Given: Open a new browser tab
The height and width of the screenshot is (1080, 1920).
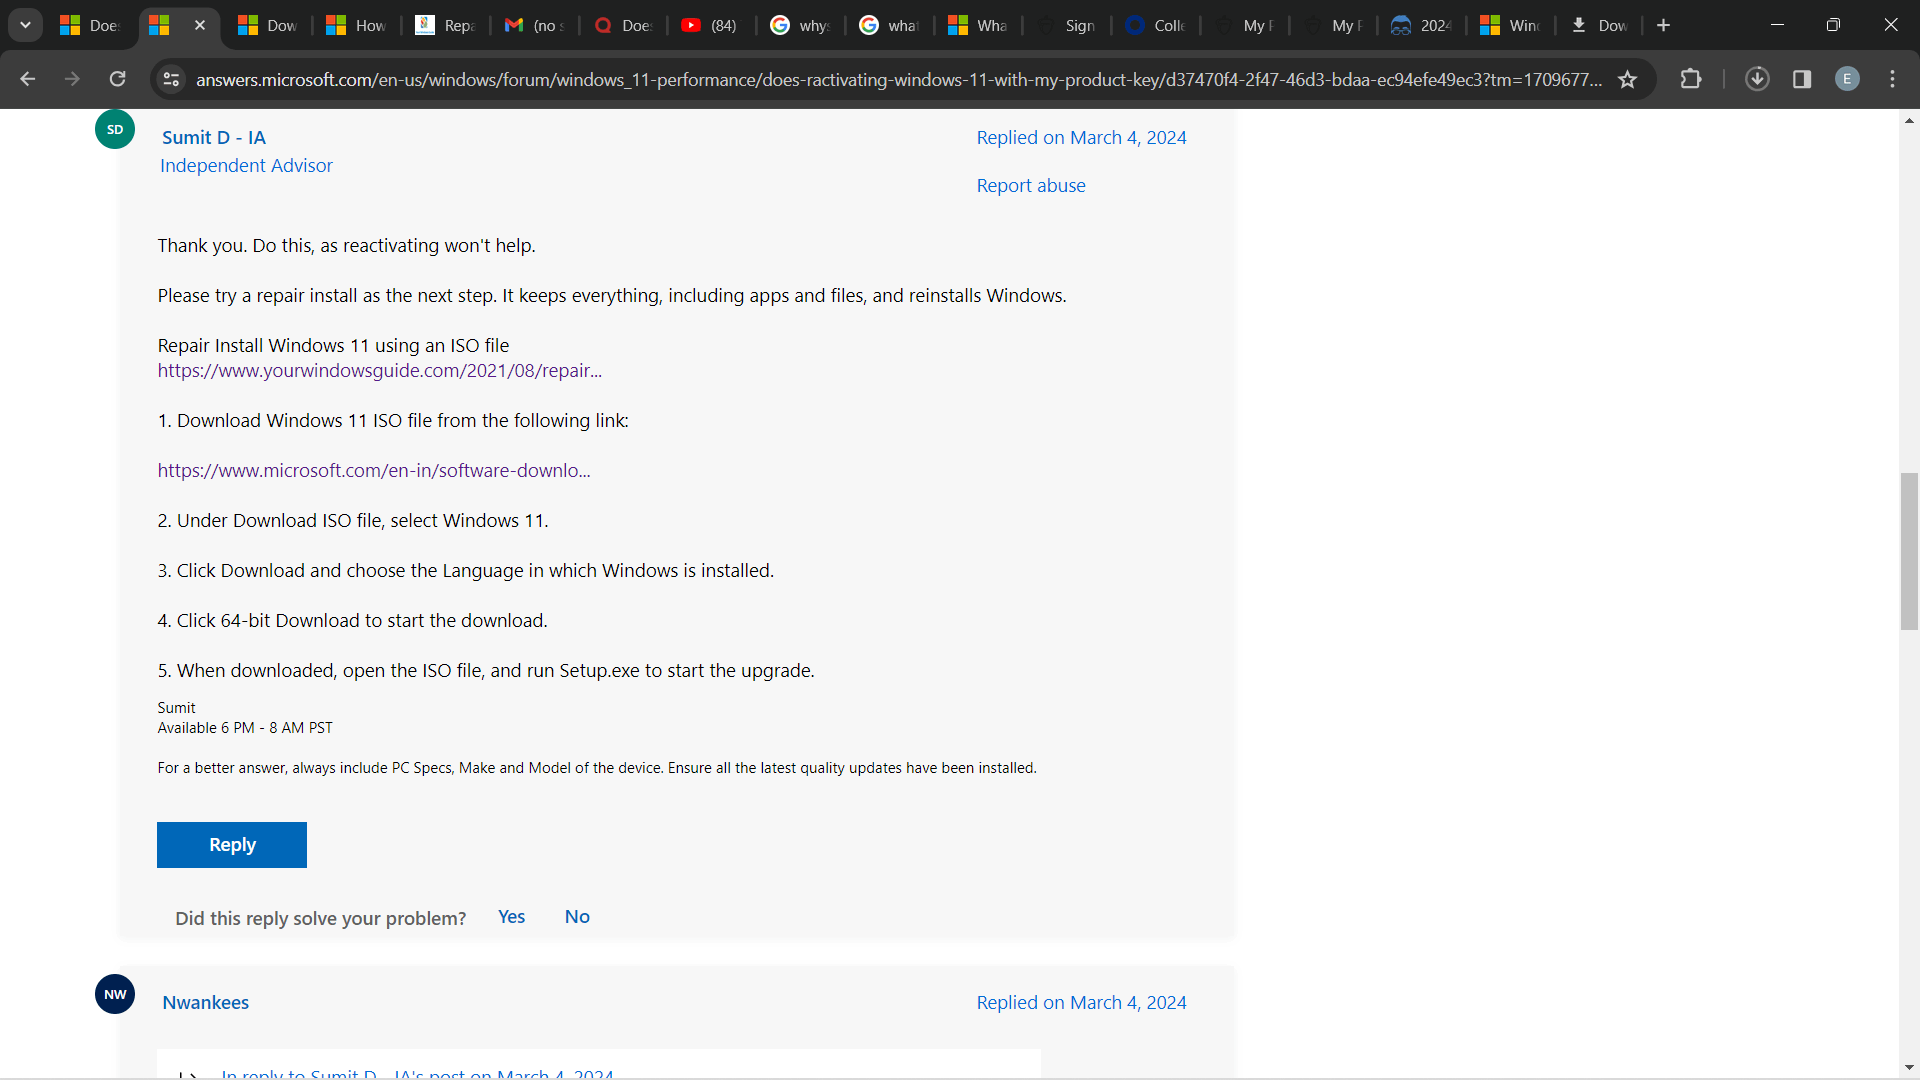Looking at the screenshot, I should point(1663,25).
